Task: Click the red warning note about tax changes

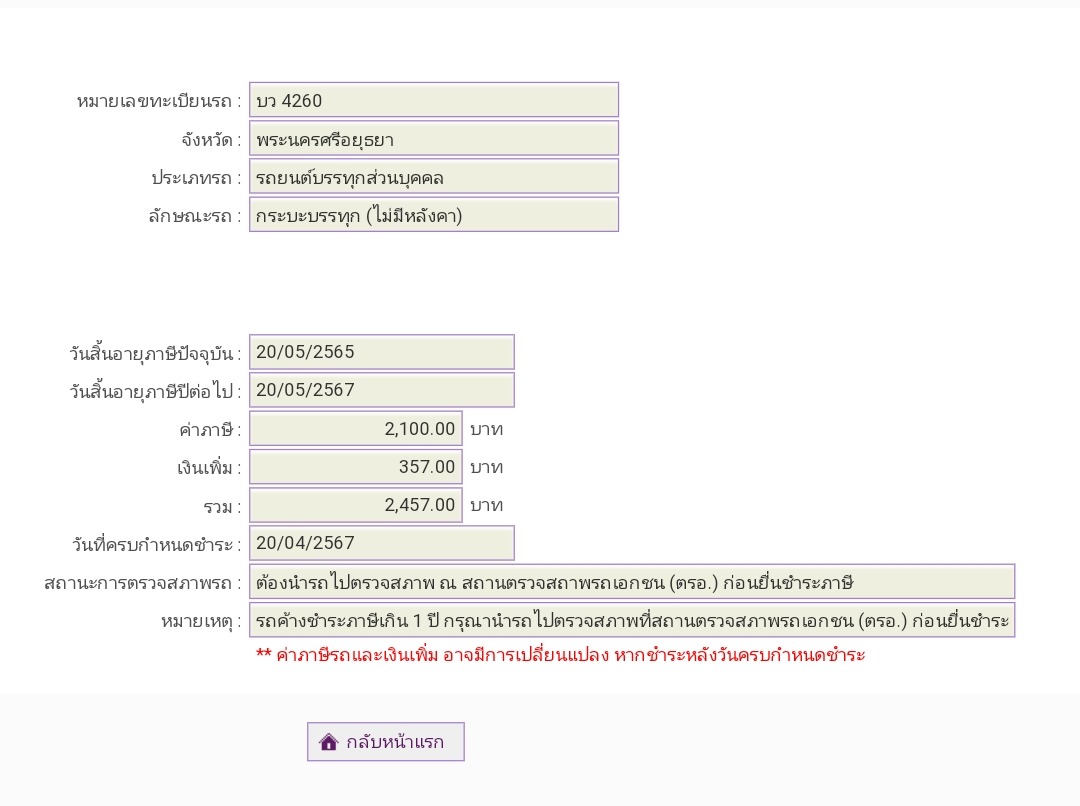Action: 561,654
